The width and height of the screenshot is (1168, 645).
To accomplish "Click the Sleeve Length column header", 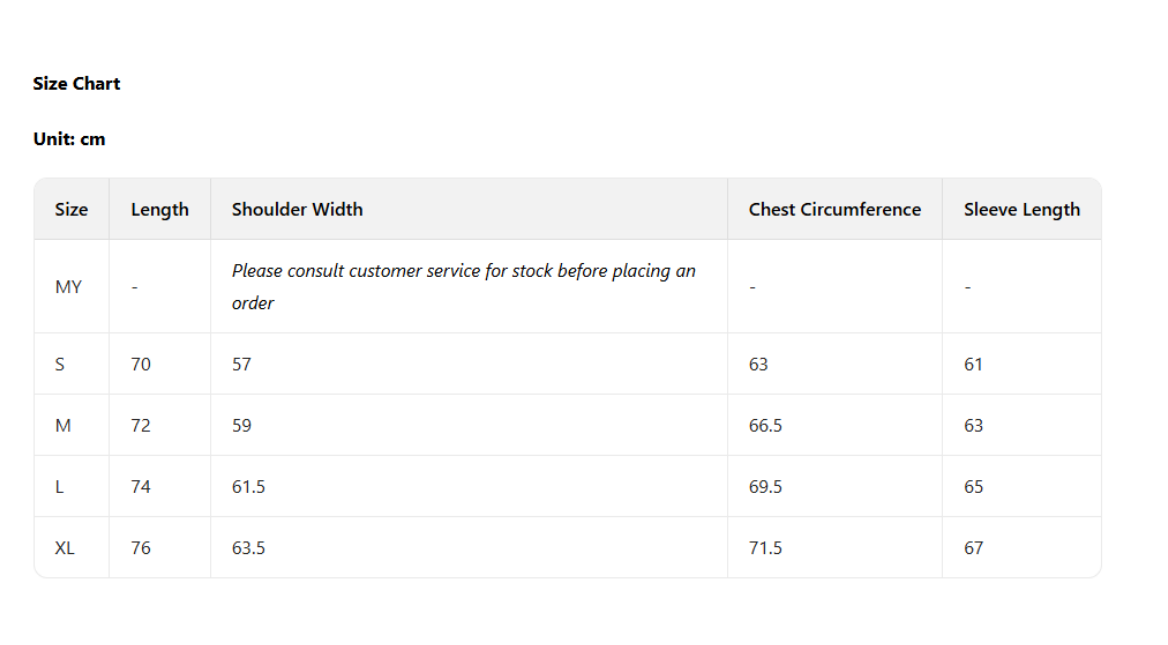I will [x=1021, y=209].
